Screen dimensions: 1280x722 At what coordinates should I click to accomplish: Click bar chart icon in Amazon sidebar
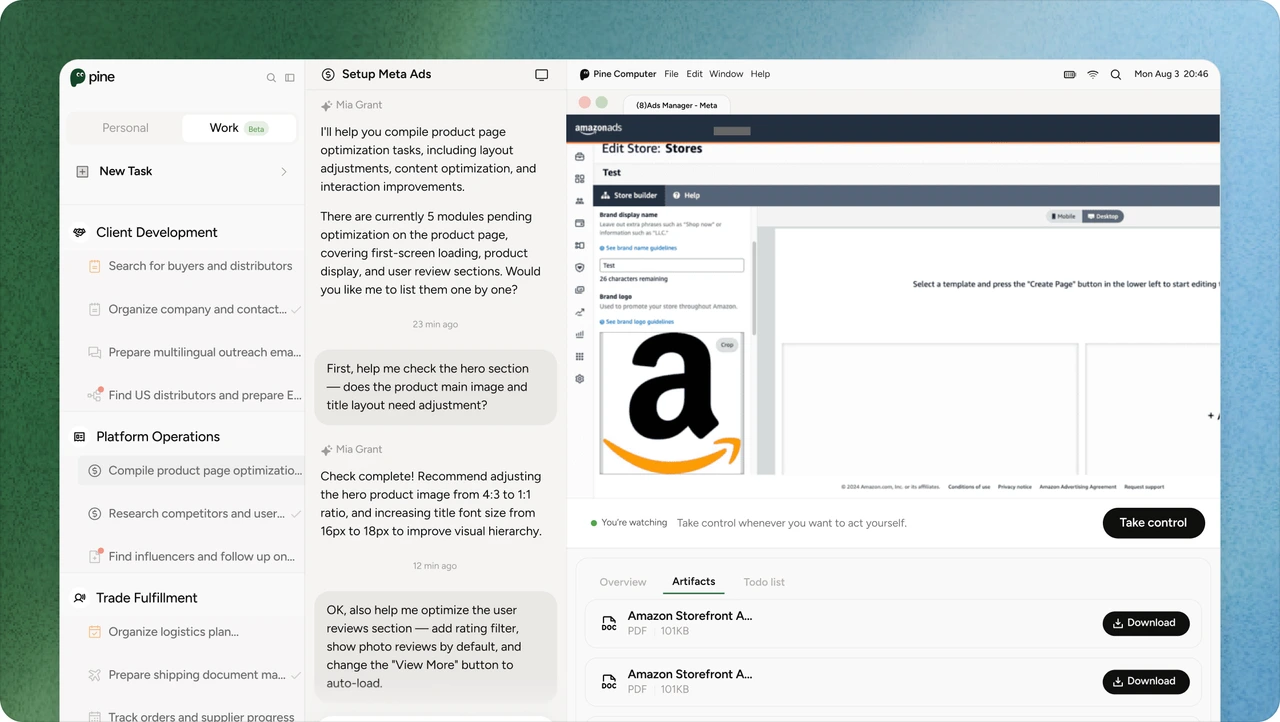(x=580, y=335)
